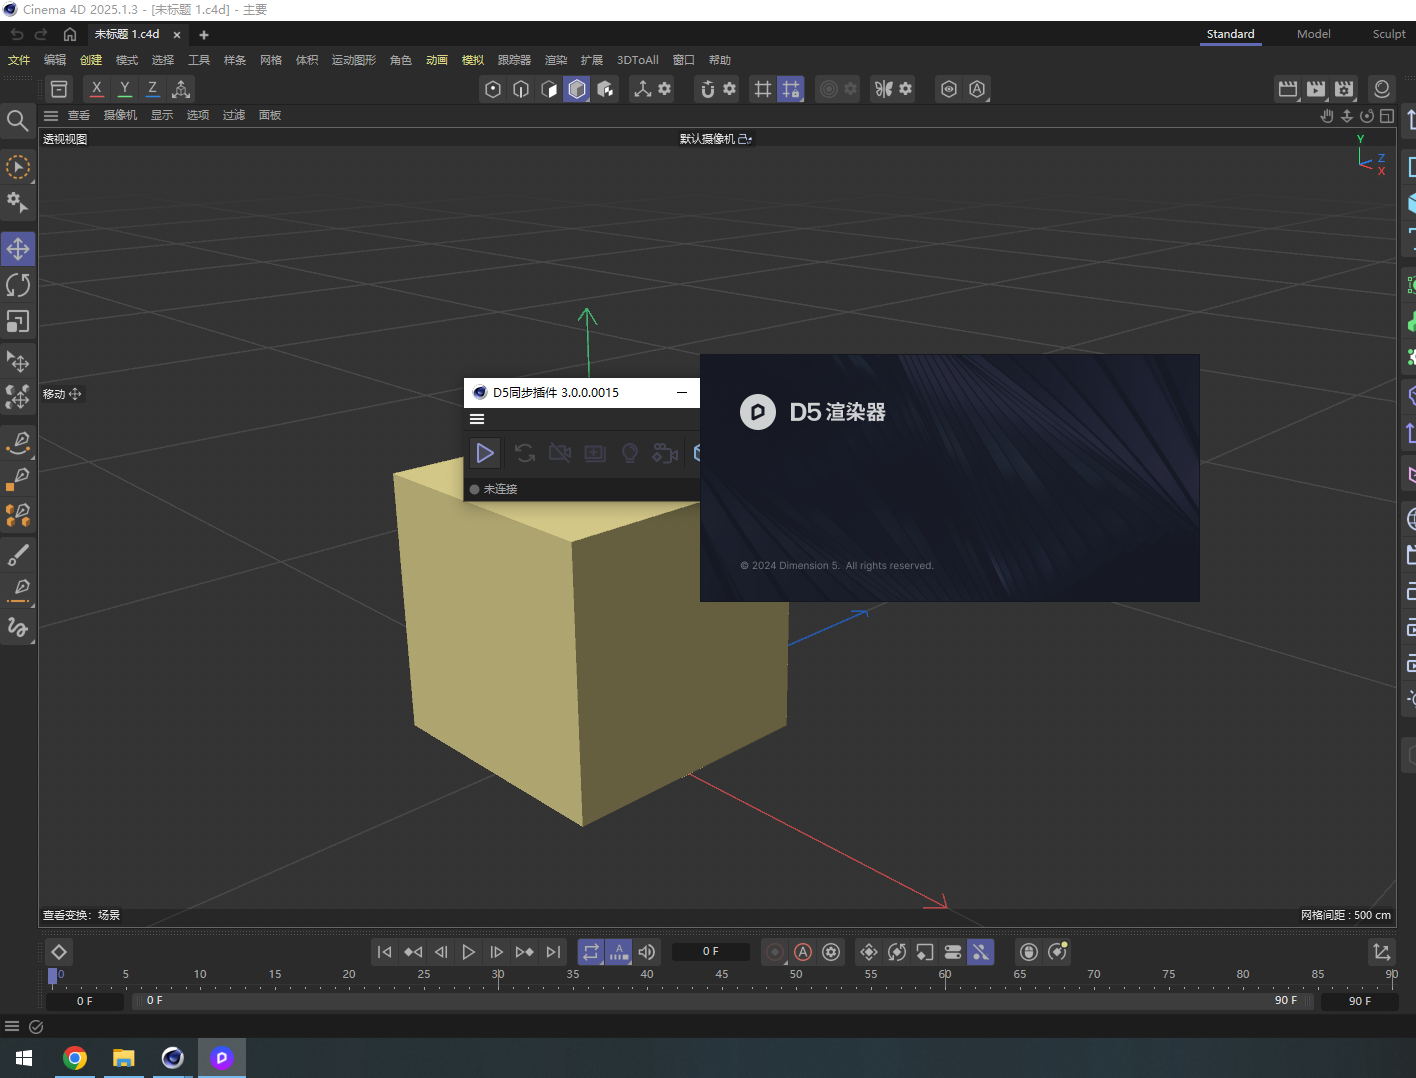Image resolution: width=1416 pixels, height=1078 pixels.
Task: Select the Rotate tool in left toolbar
Action: pyautogui.click(x=18, y=285)
